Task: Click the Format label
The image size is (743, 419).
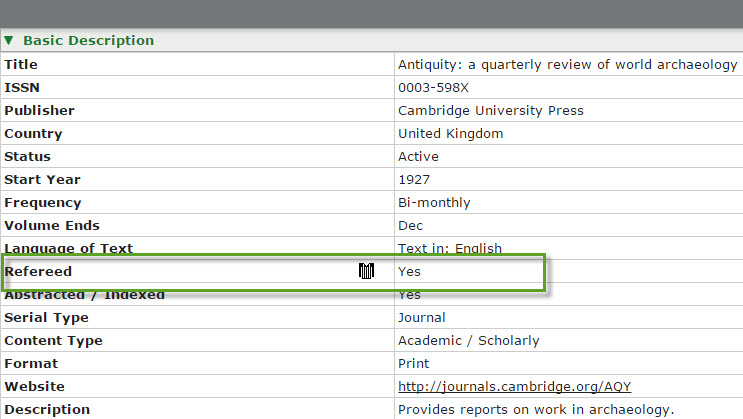Action: 31,364
